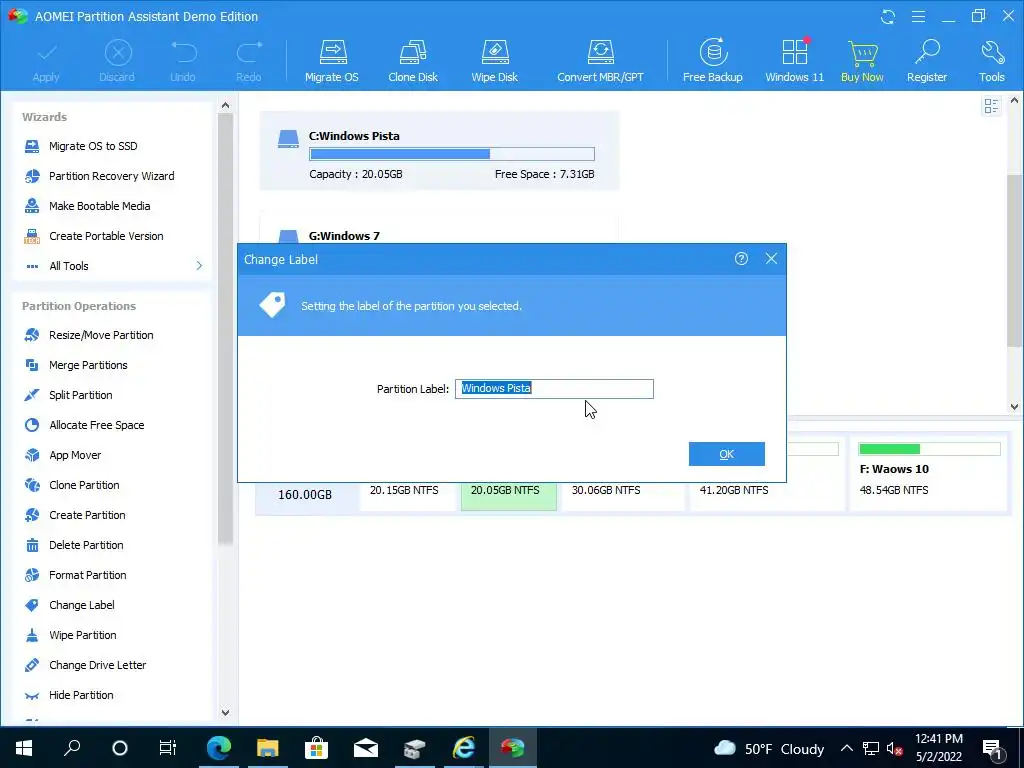Choose Format Partition operation
Screen dimensions: 1024x768
point(88,575)
